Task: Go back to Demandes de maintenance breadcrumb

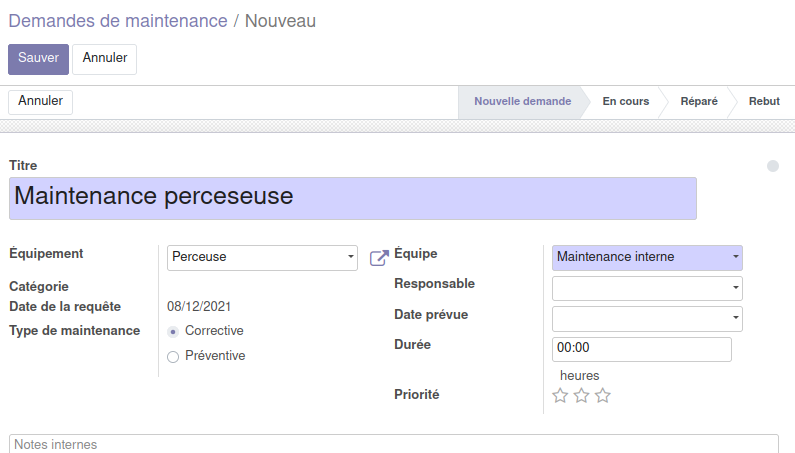Action: coord(118,21)
